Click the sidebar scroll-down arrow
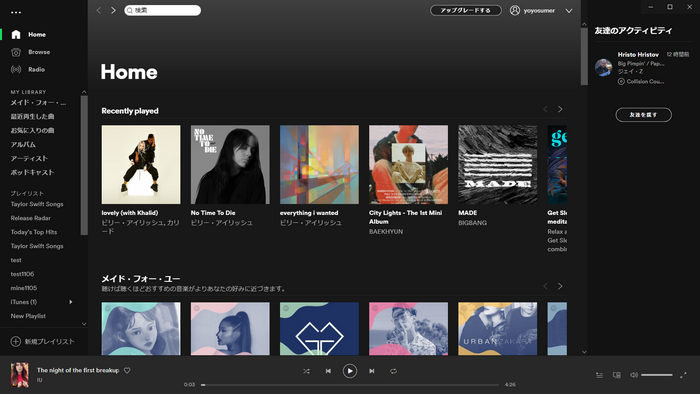The width and height of the screenshot is (700, 394). pyautogui.click(x=84, y=324)
